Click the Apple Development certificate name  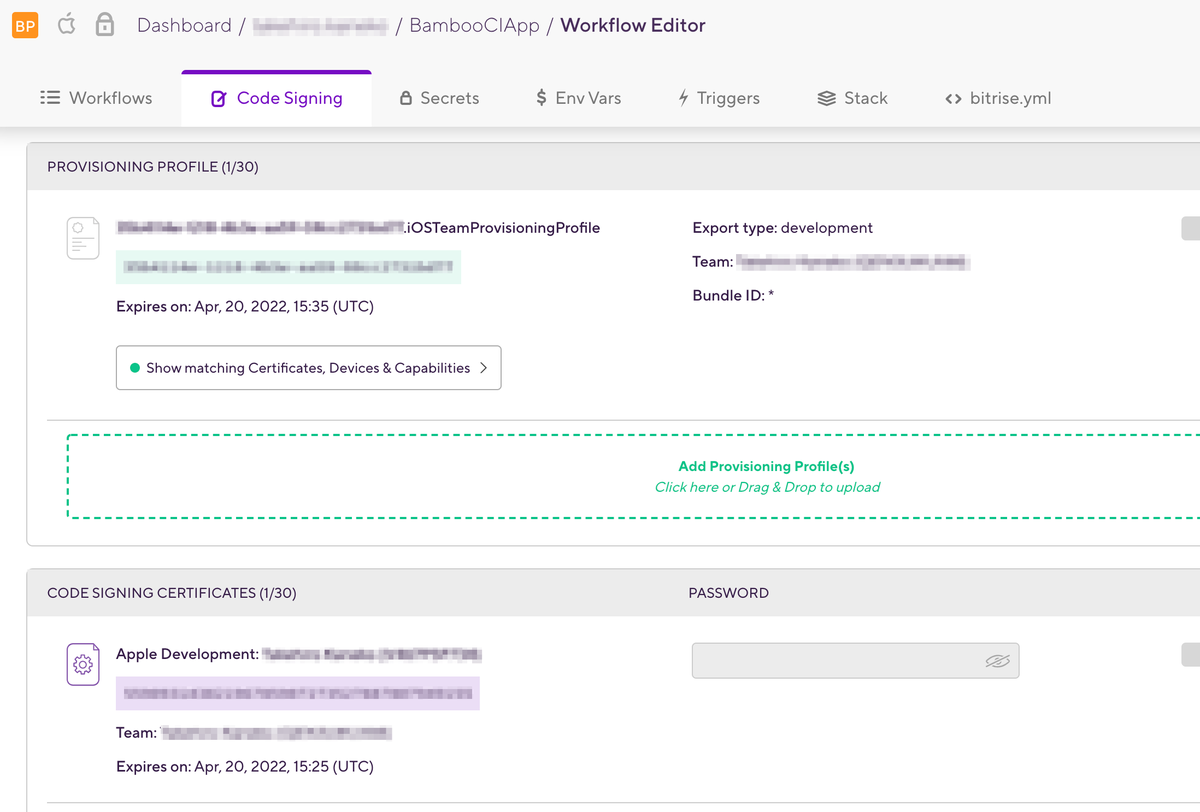(x=299, y=654)
